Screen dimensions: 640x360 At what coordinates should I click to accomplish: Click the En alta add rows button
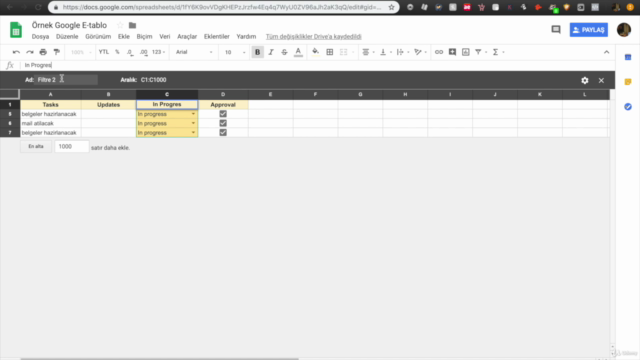36,147
